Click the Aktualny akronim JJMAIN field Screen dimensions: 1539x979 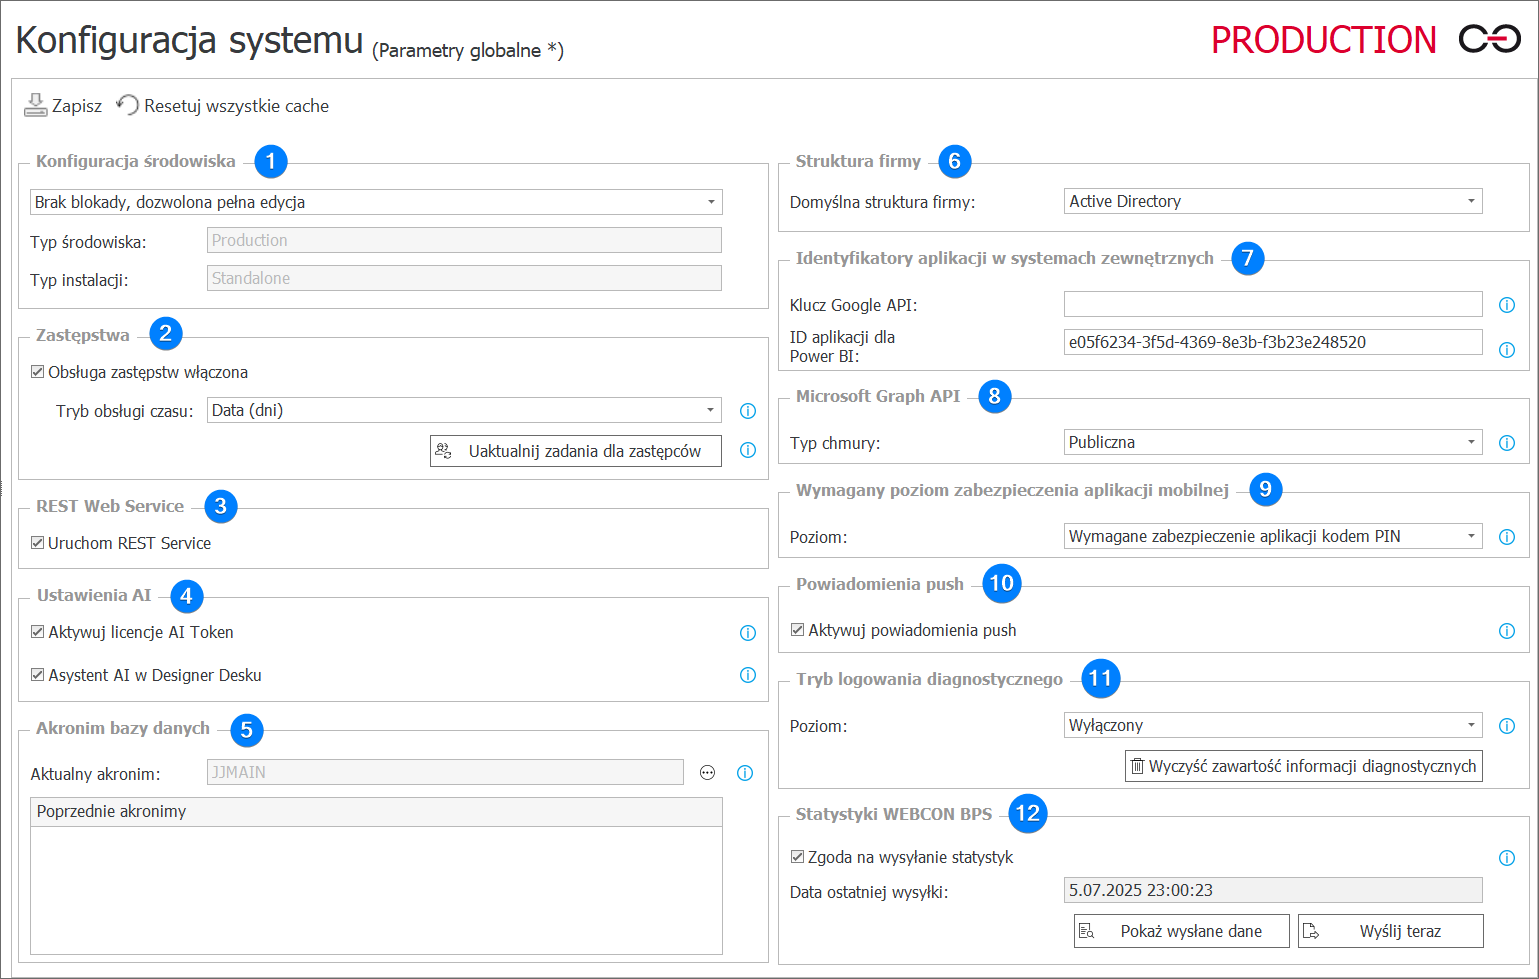445,772
